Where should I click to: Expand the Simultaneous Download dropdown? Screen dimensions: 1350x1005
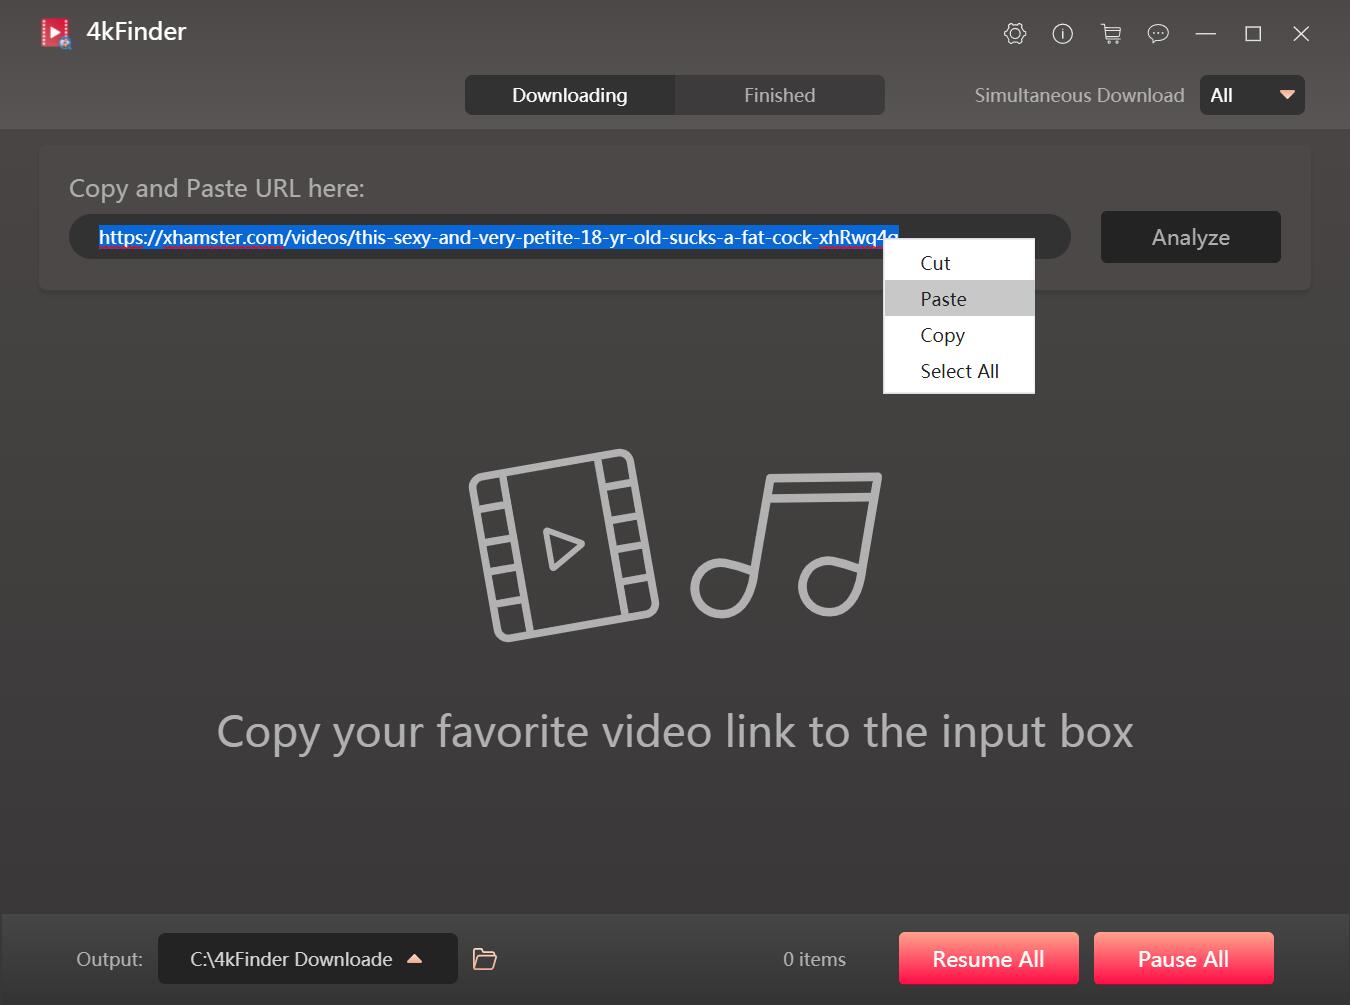[1252, 95]
